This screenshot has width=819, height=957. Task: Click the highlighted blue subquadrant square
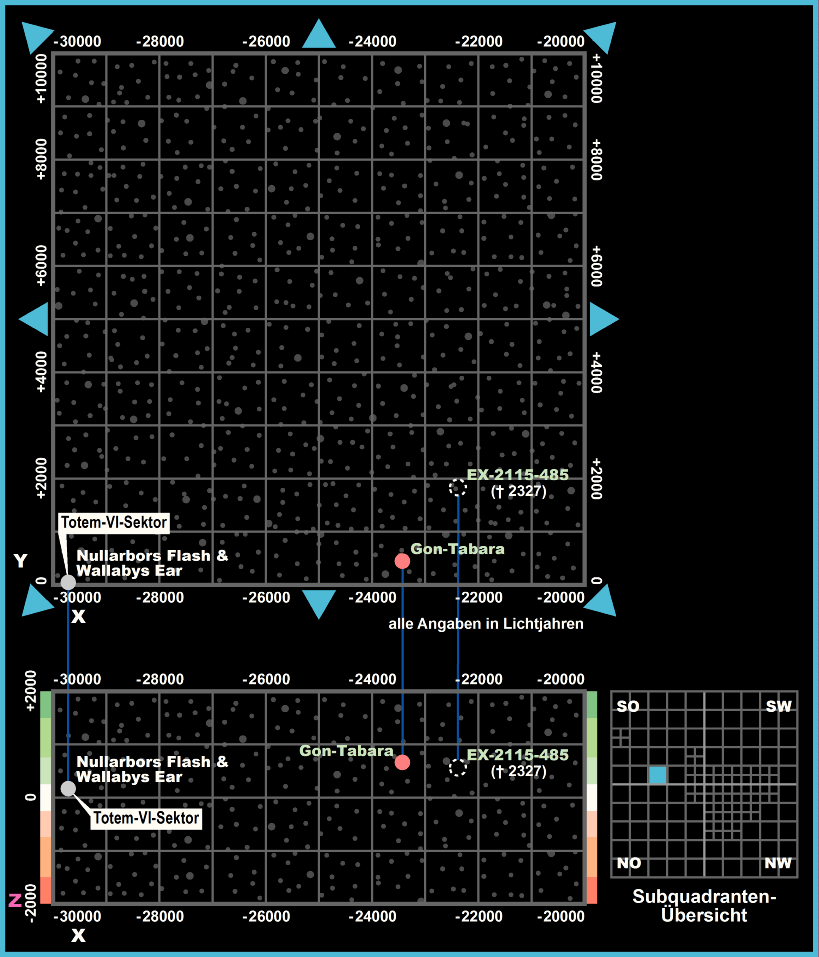point(657,775)
